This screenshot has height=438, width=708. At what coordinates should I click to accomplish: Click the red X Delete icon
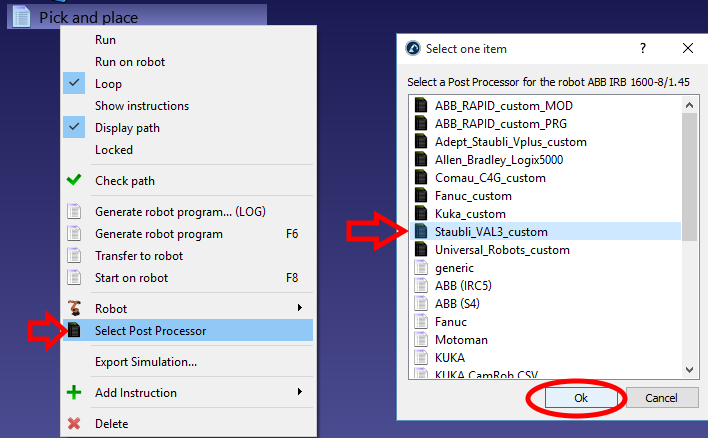coord(74,423)
